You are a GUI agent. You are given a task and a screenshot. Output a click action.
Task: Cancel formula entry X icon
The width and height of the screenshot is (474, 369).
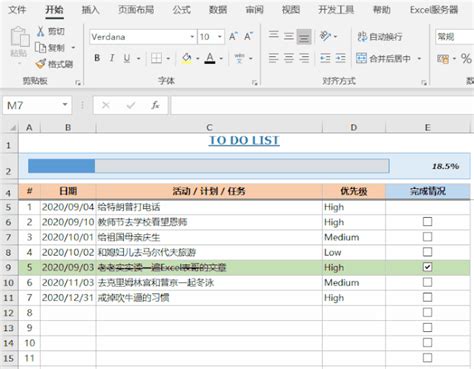pos(106,105)
